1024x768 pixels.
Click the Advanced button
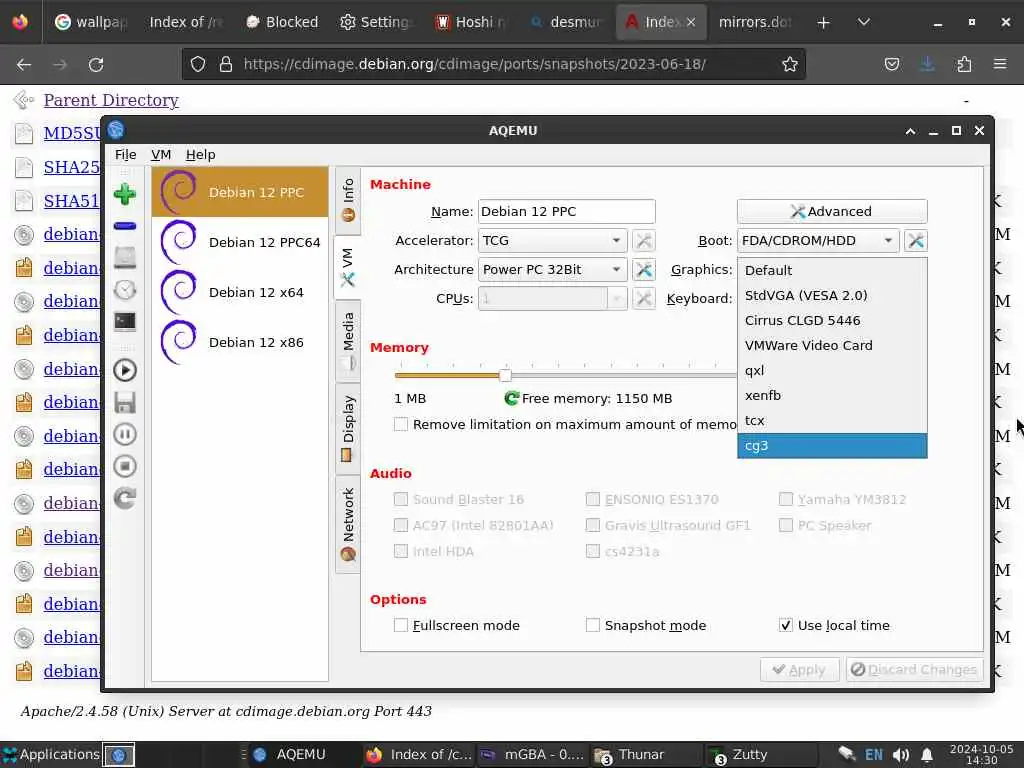click(832, 212)
